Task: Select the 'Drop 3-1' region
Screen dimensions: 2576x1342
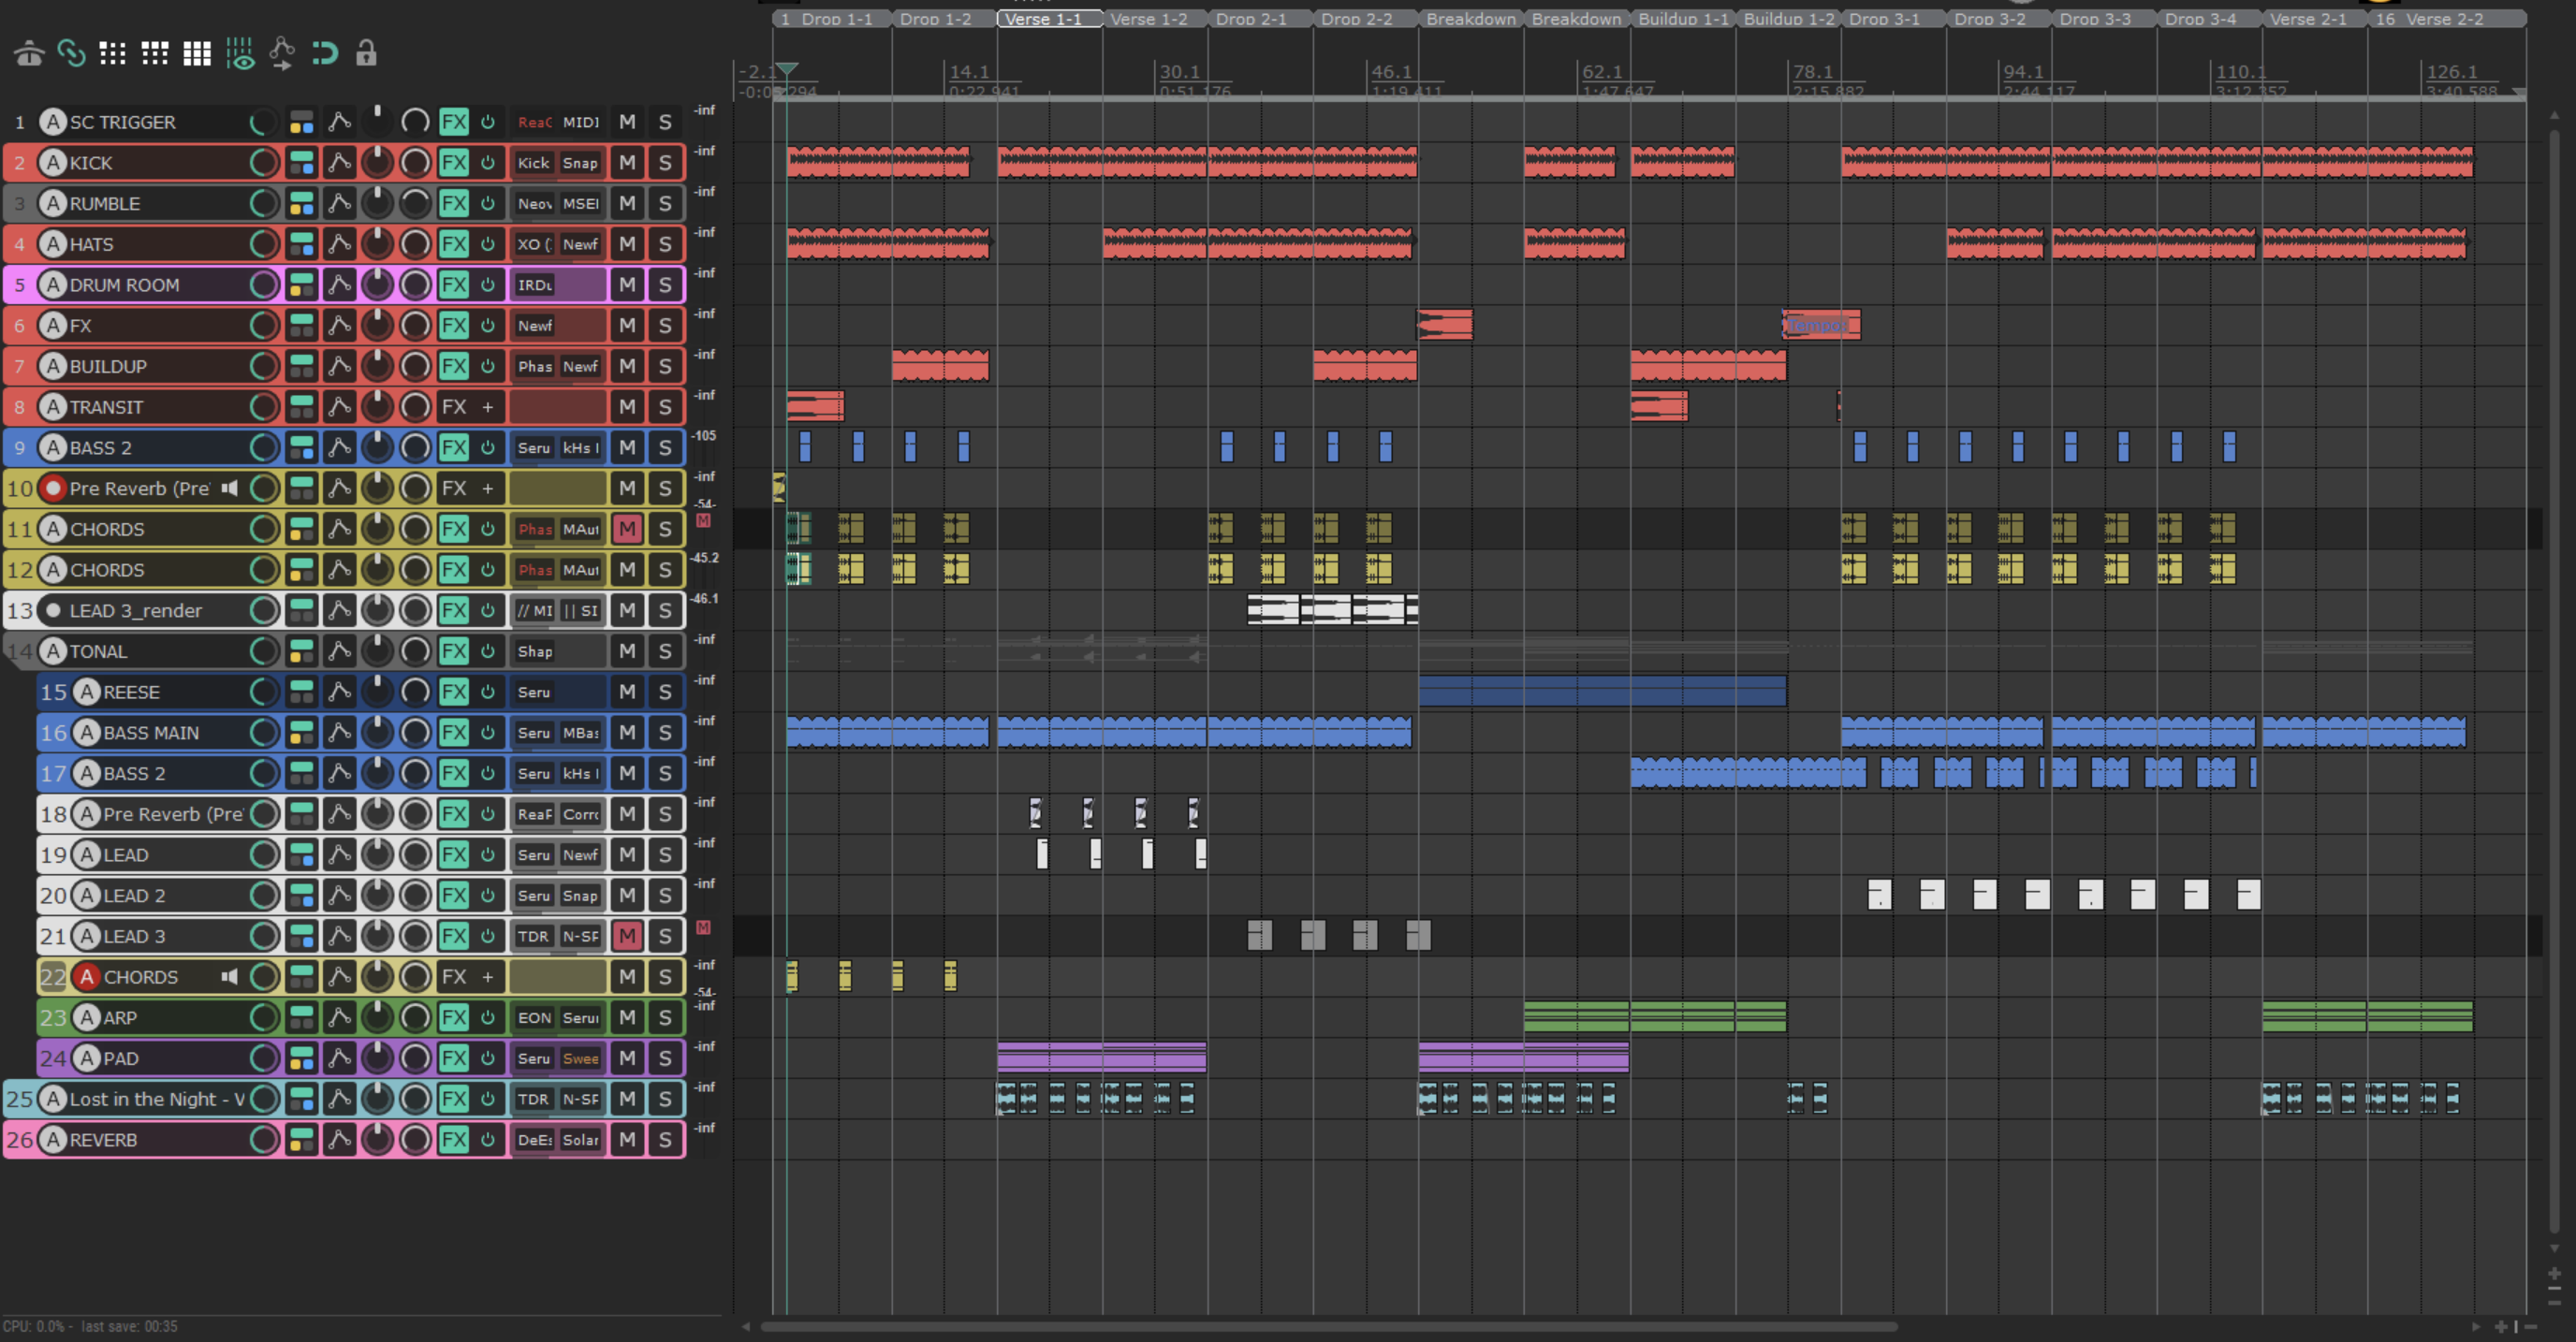Action: [x=1893, y=19]
